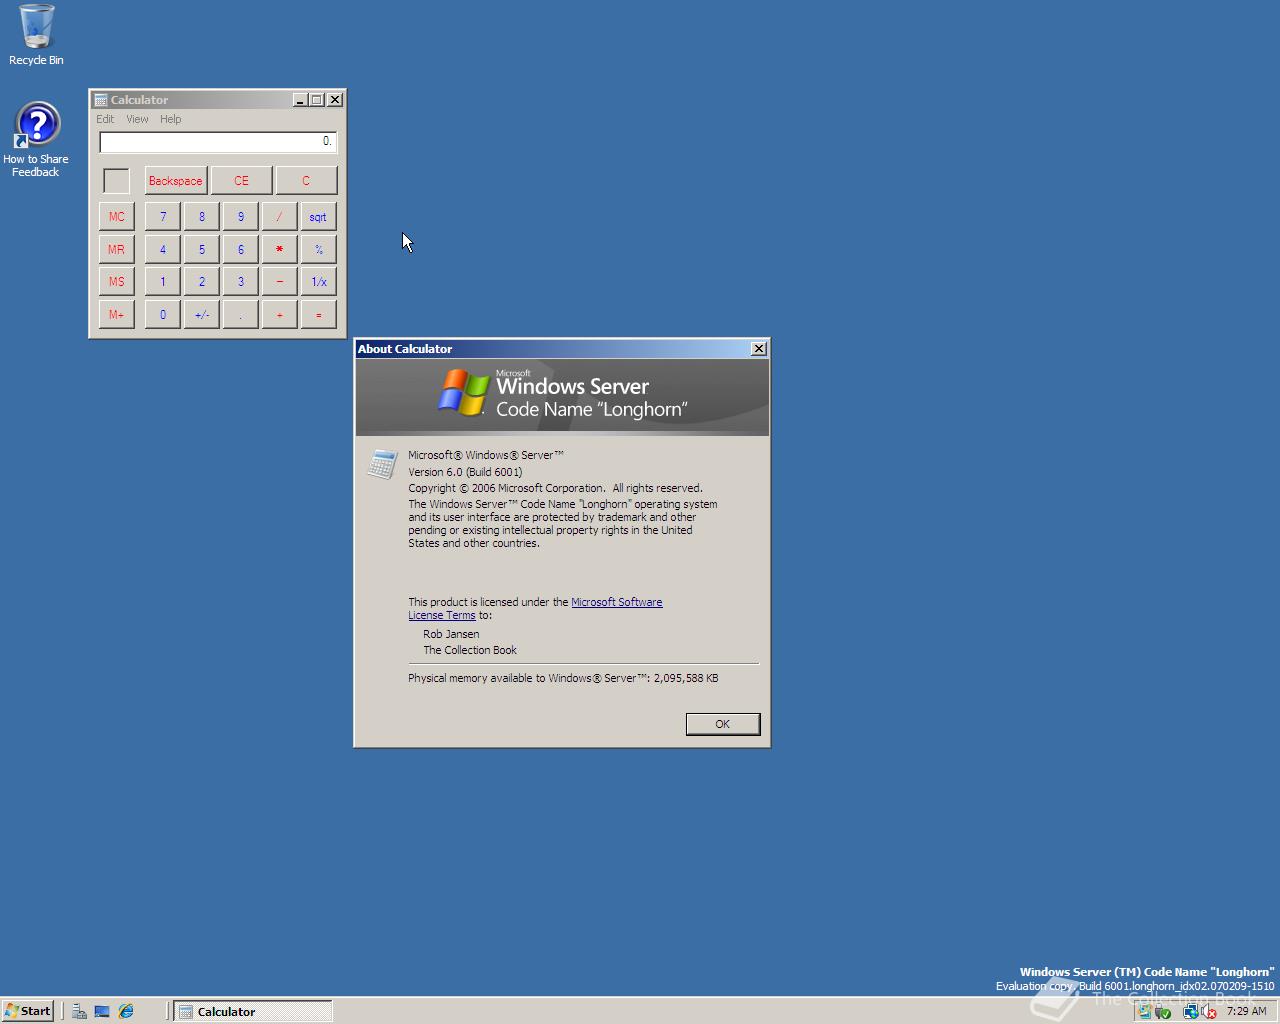Click the multiply (*) button
The height and width of the screenshot is (1024, 1280).
tap(280, 249)
